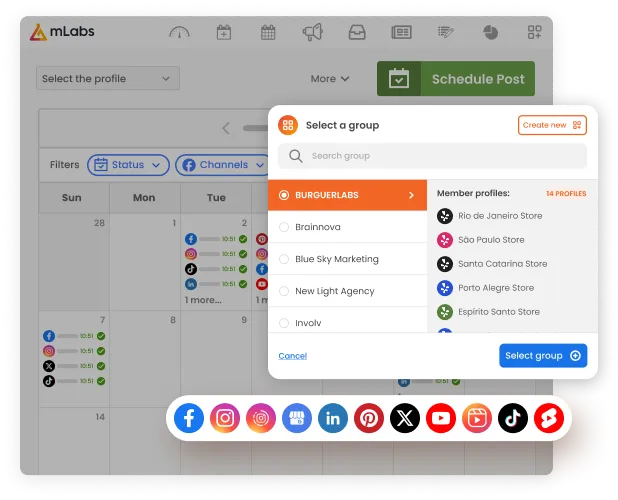Open the 'Select the profile' dropdown
This screenshot has width=618, height=500.
(x=107, y=78)
